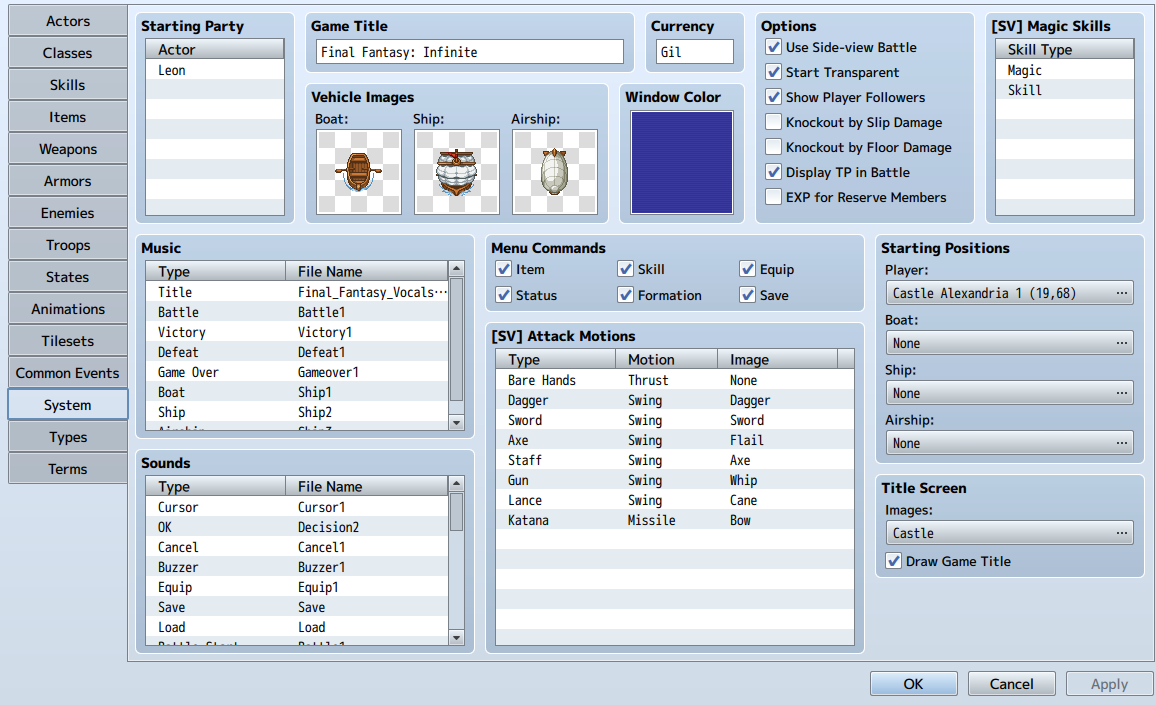Open the Tilesets tab
This screenshot has height=705, width=1156.
pyautogui.click(x=68, y=341)
